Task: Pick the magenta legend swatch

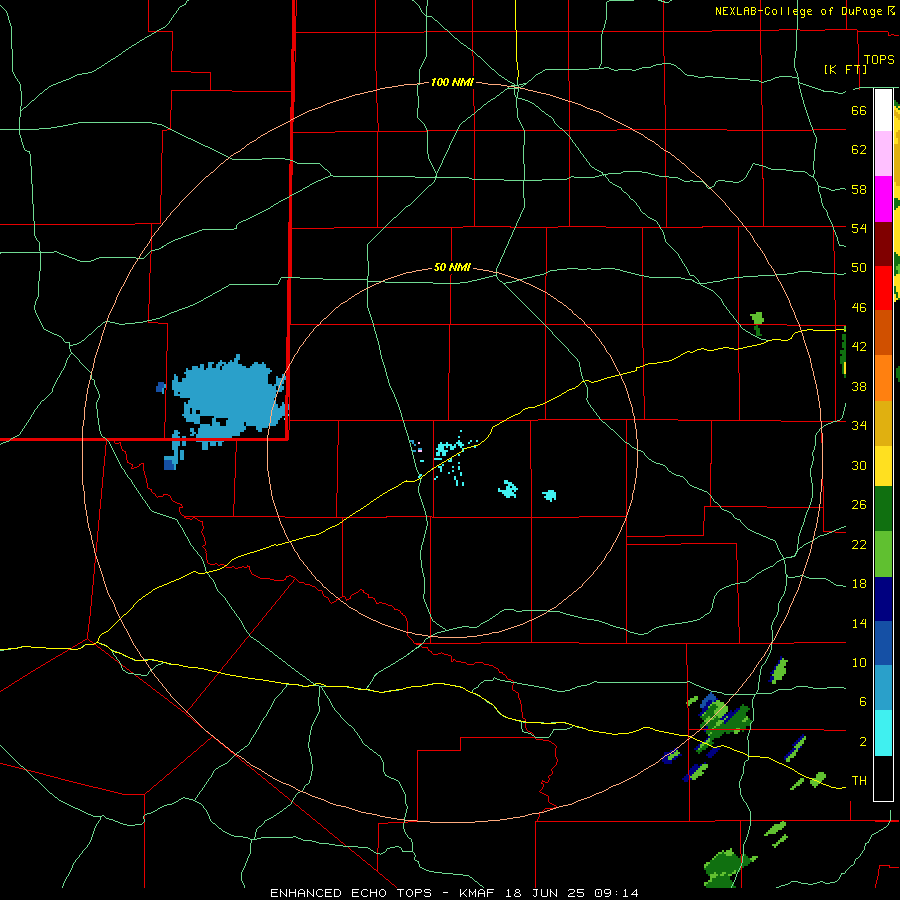Action: (x=883, y=199)
